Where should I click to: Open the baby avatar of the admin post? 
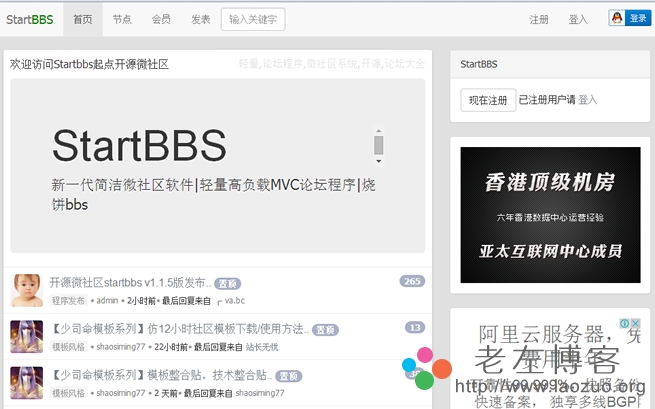coord(27,290)
